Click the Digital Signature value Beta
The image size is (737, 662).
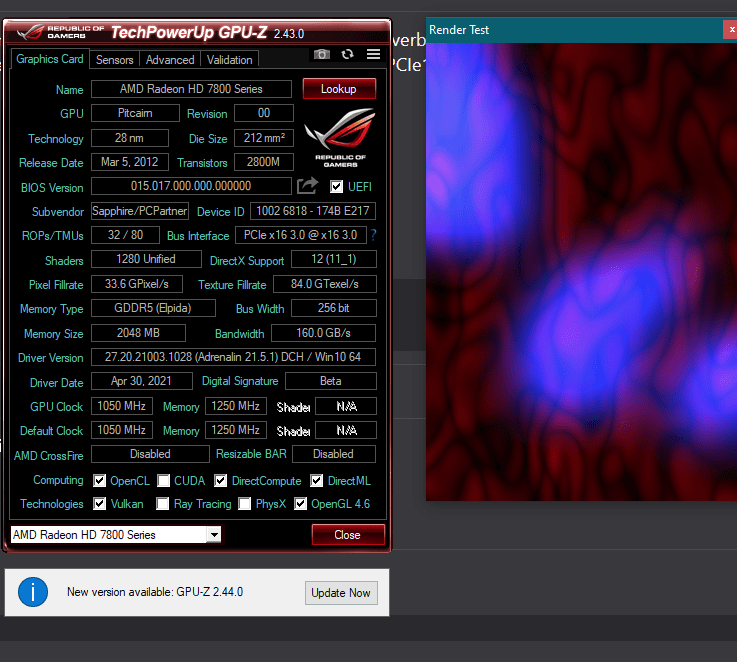pyautogui.click(x=331, y=381)
